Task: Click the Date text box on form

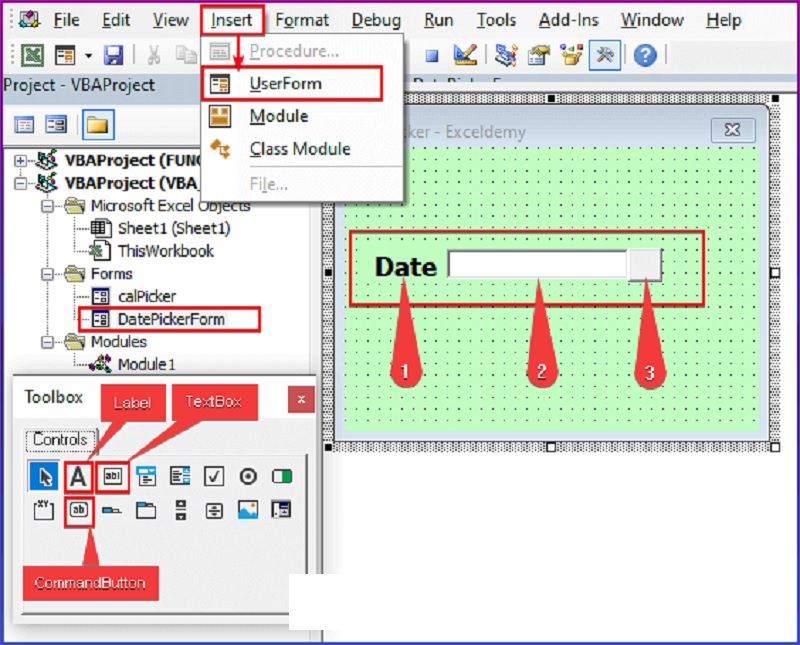Action: point(537,265)
